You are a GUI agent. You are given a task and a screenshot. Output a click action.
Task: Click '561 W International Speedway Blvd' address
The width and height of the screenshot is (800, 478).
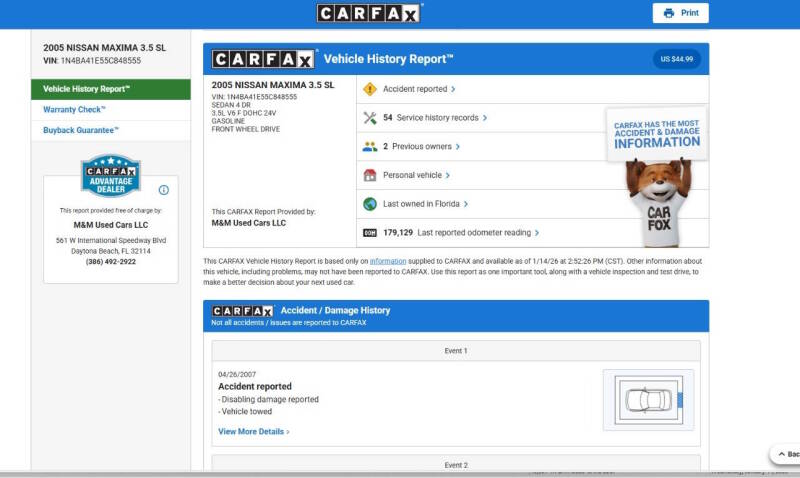coord(111,240)
